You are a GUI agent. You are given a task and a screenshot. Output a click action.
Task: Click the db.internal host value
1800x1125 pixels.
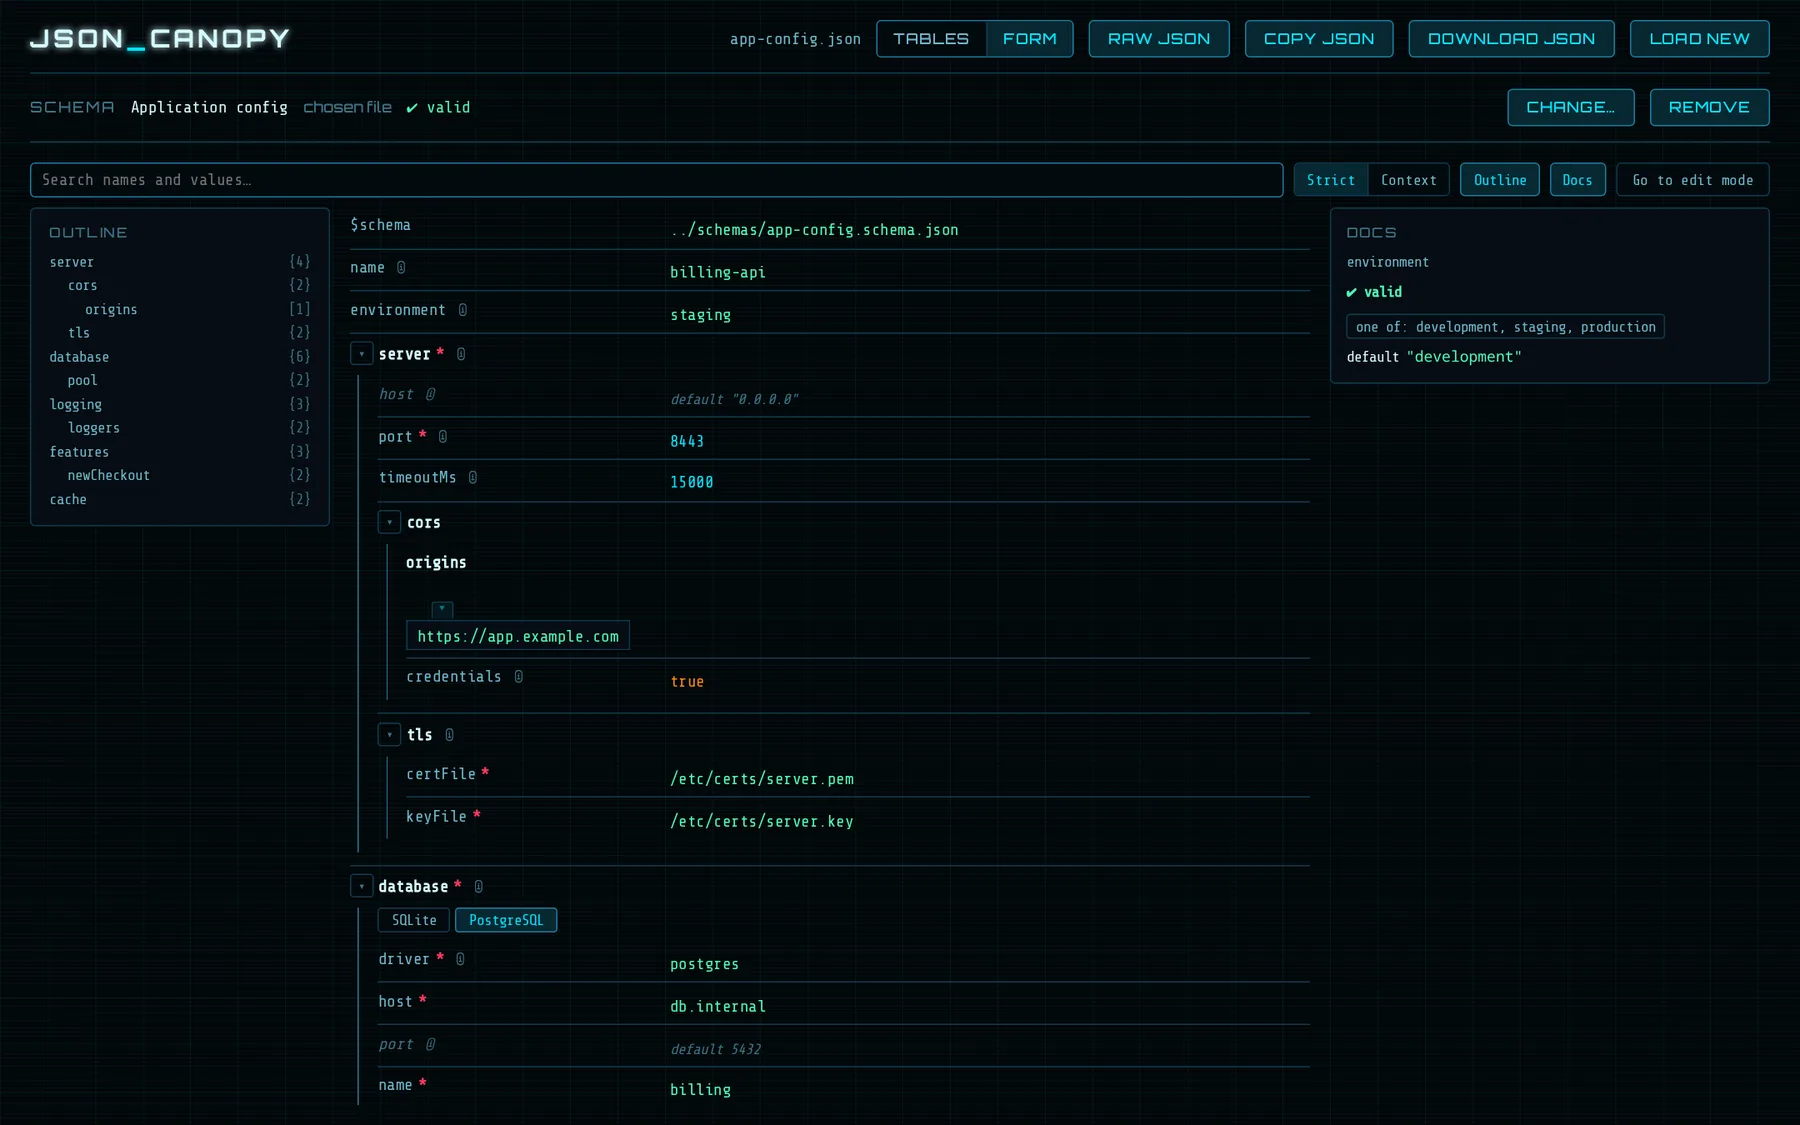(x=718, y=1007)
